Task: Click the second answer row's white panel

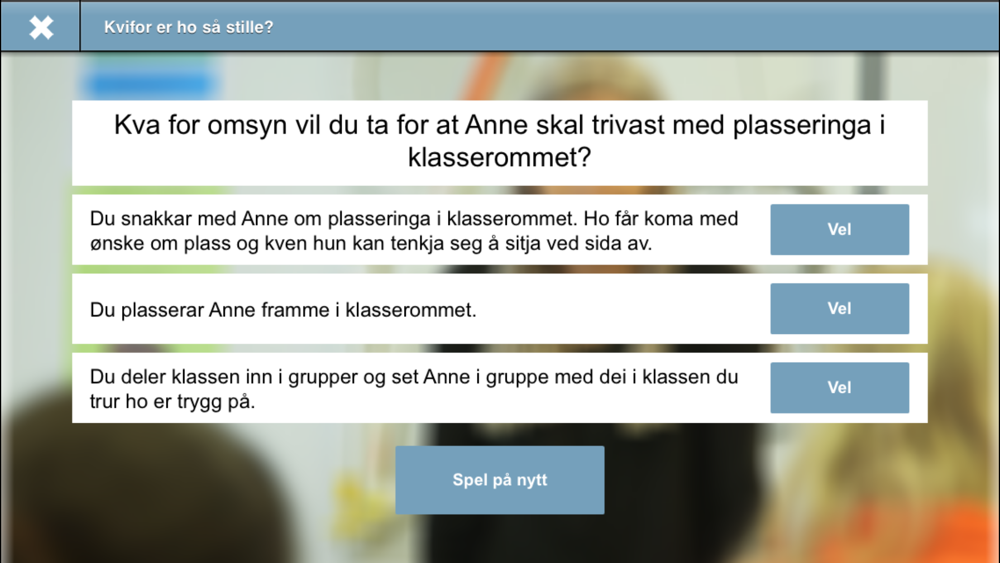Action: 499,309
